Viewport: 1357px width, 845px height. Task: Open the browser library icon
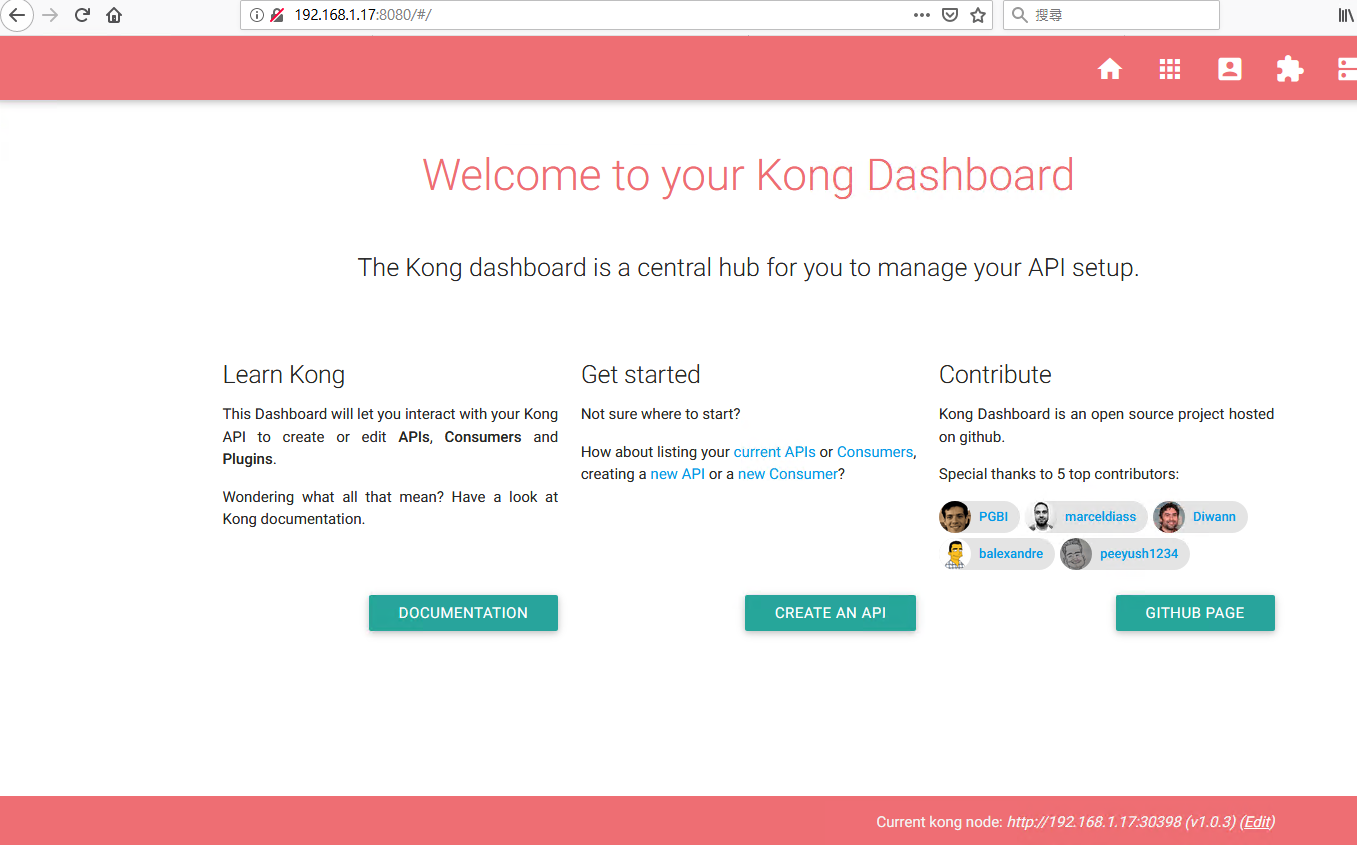[x=1347, y=15]
